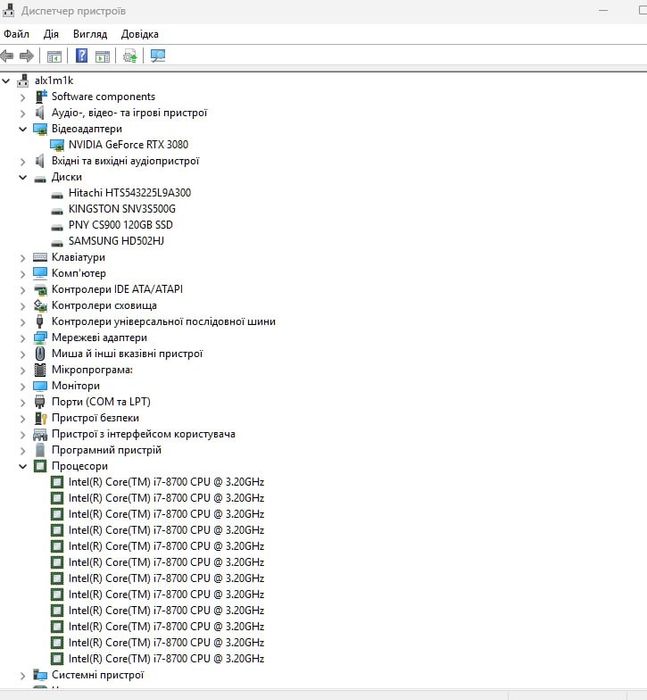Click the icon beside Контролери IDE ATA/ATAPI
The height and width of the screenshot is (700, 647).
[40, 290]
